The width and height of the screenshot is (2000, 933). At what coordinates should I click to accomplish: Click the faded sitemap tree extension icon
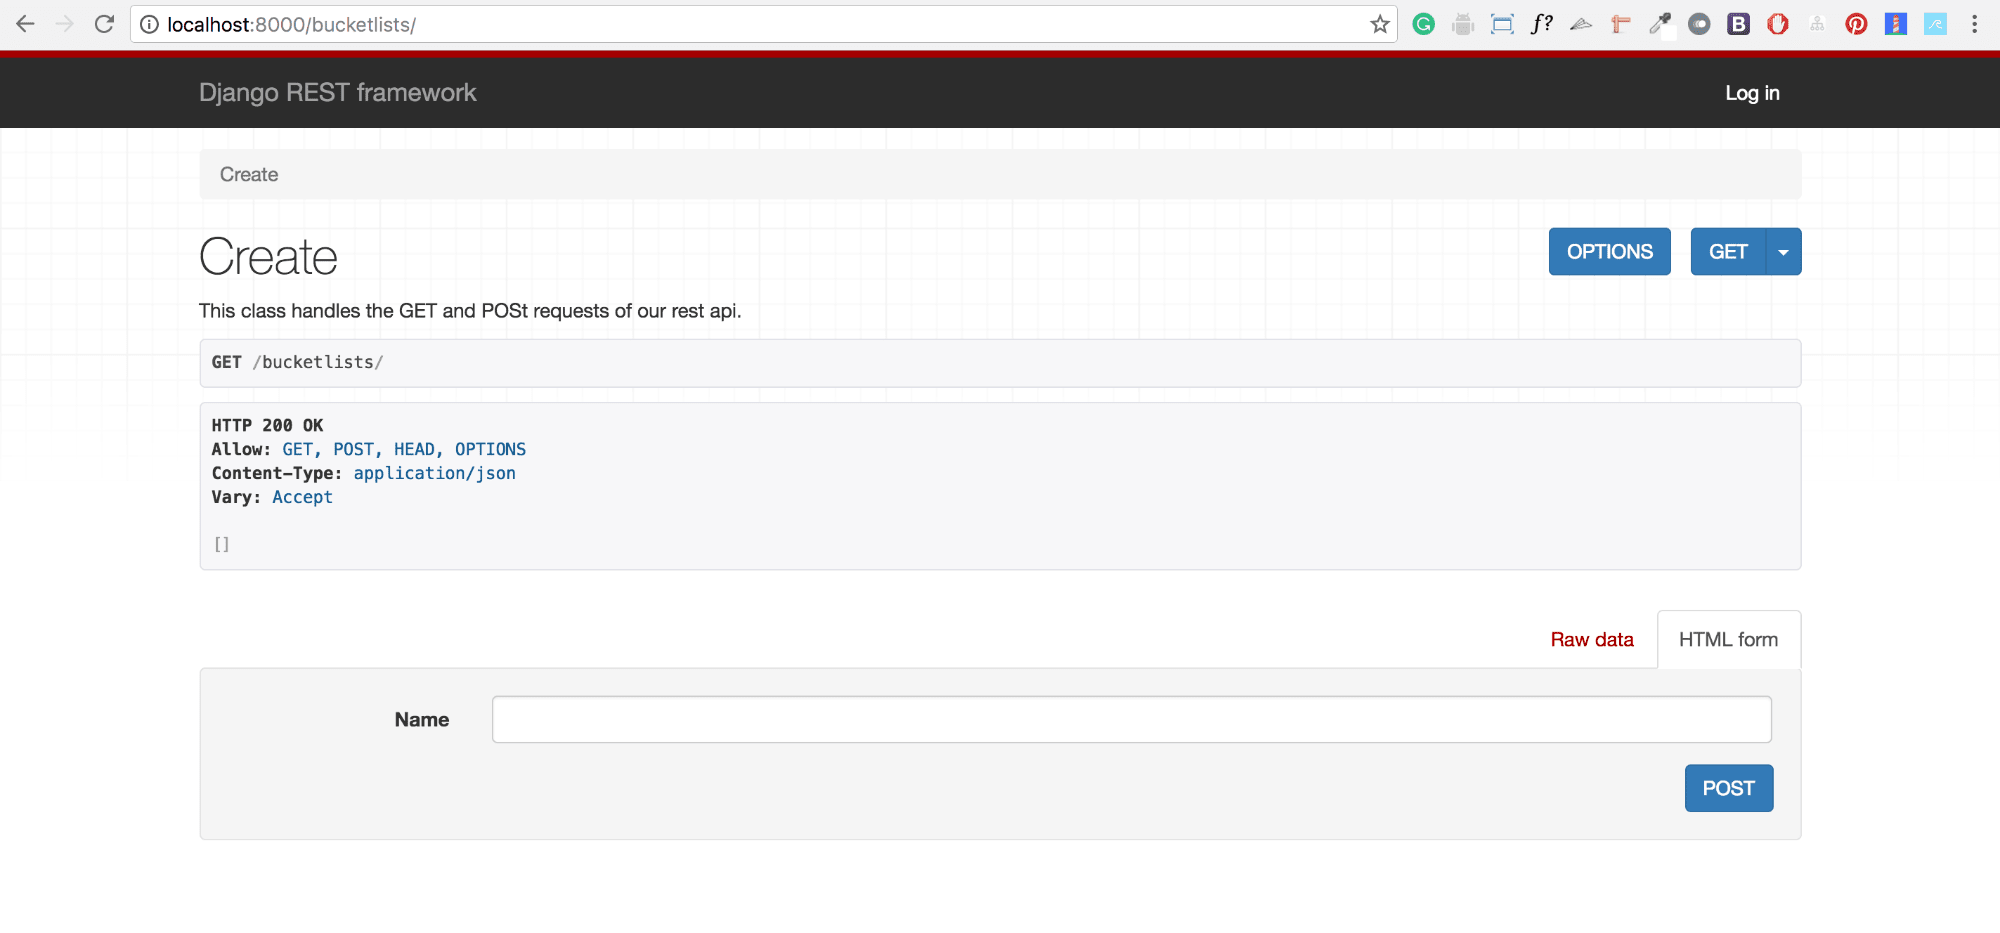(x=1817, y=24)
